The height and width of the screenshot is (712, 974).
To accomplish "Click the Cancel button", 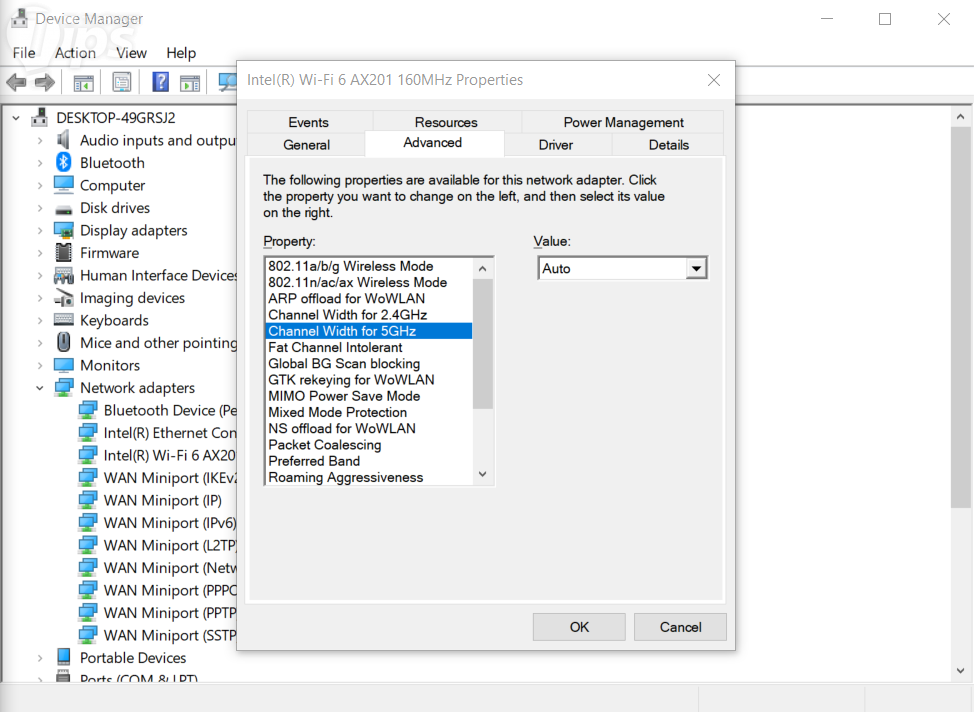I will 680,627.
